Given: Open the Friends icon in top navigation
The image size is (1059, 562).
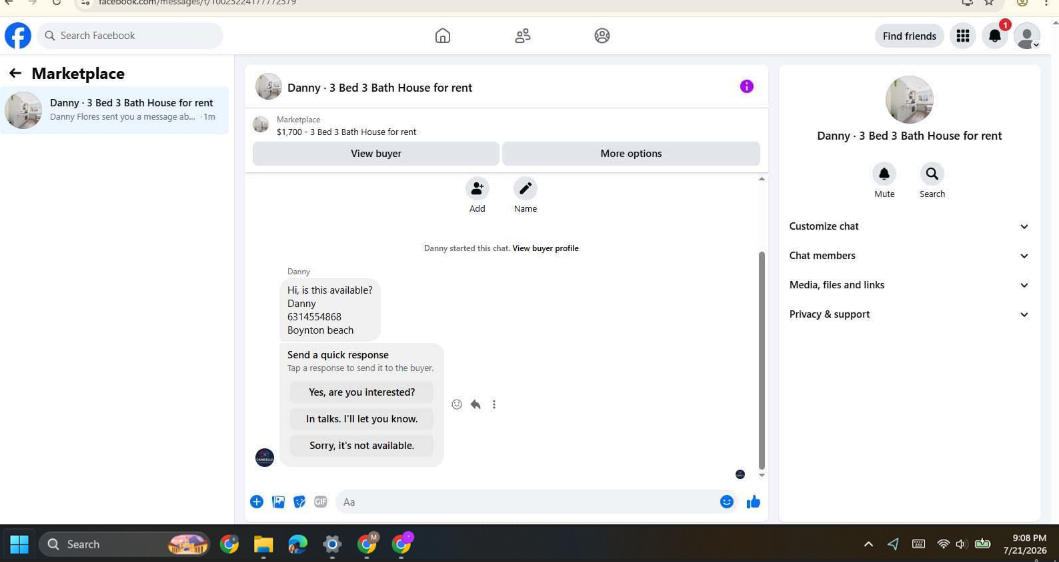Looking at the screenshot, I should (x=522, y=36).
